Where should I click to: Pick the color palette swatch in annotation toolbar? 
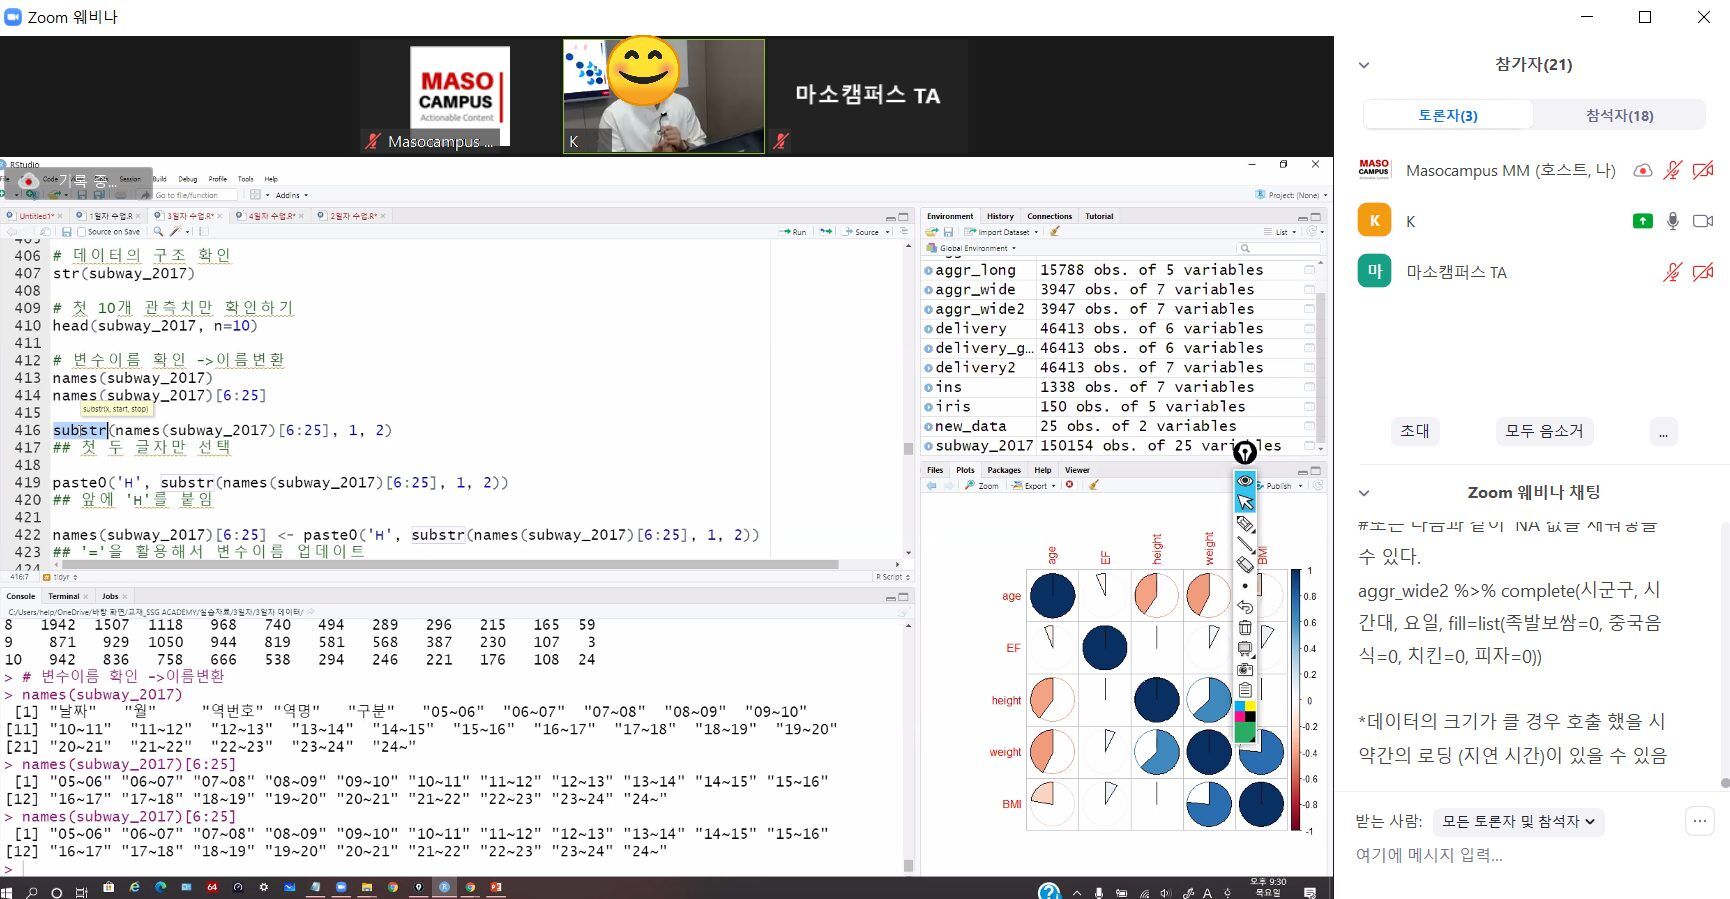coord(1245,712)
